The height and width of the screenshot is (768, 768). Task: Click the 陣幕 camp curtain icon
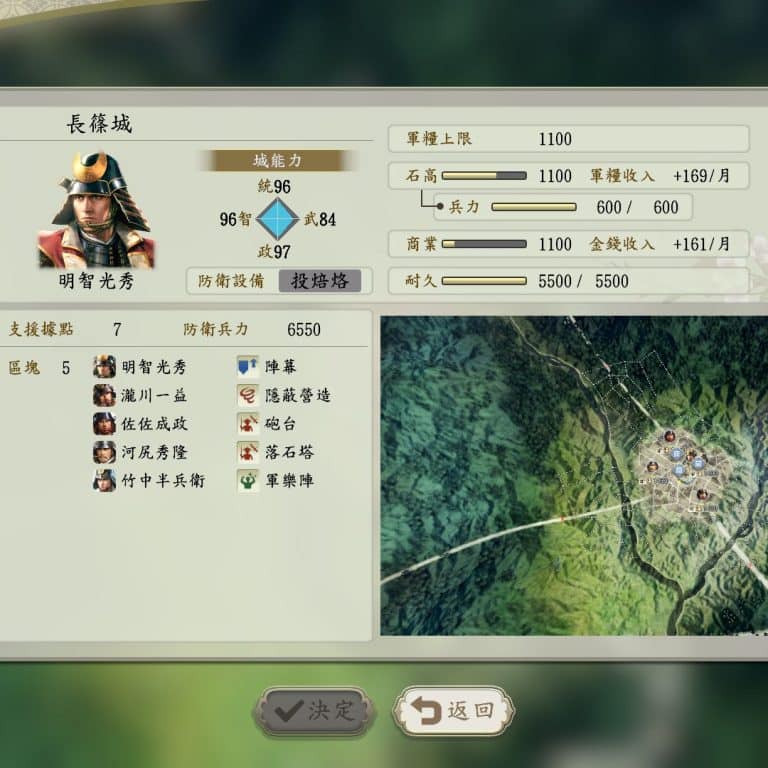[248, 366]
